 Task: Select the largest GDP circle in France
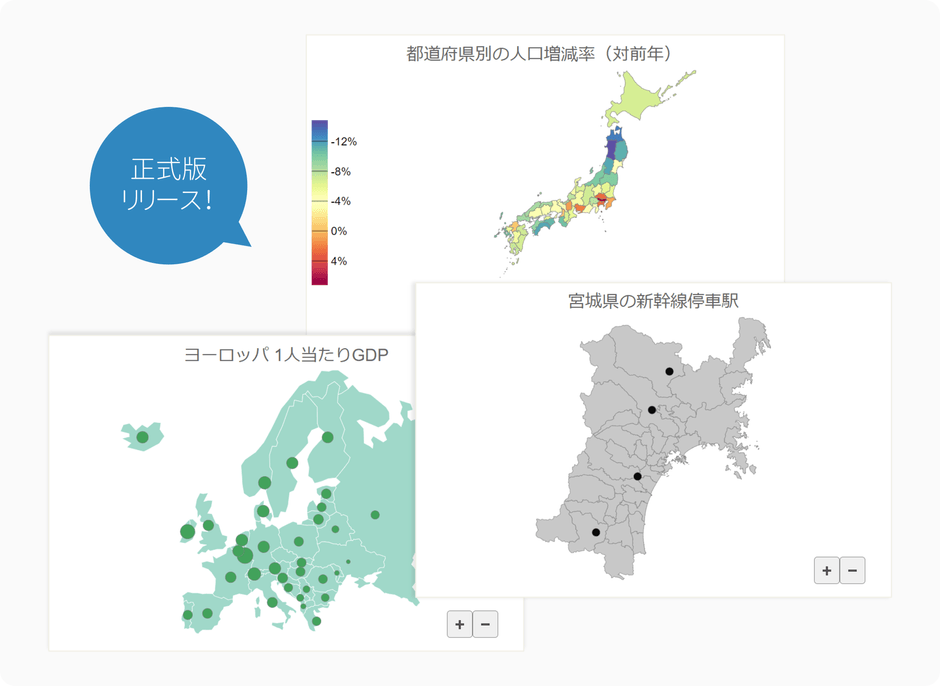(231, 576)
